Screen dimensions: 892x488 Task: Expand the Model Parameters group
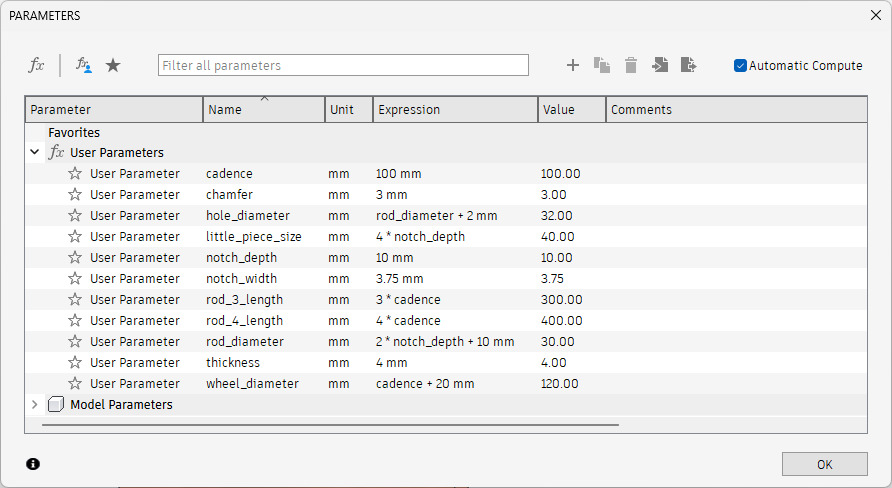35,405
